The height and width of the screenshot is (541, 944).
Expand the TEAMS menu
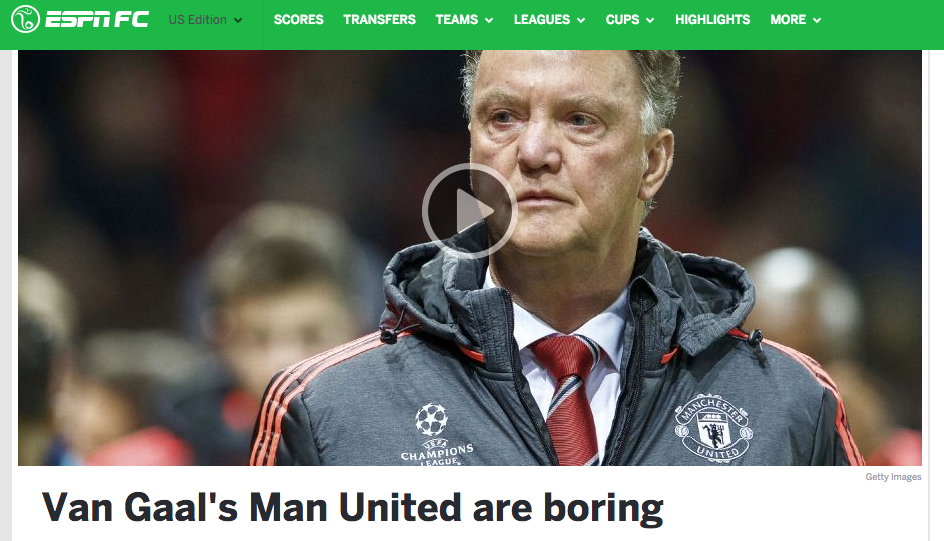(x=464, y=20)
